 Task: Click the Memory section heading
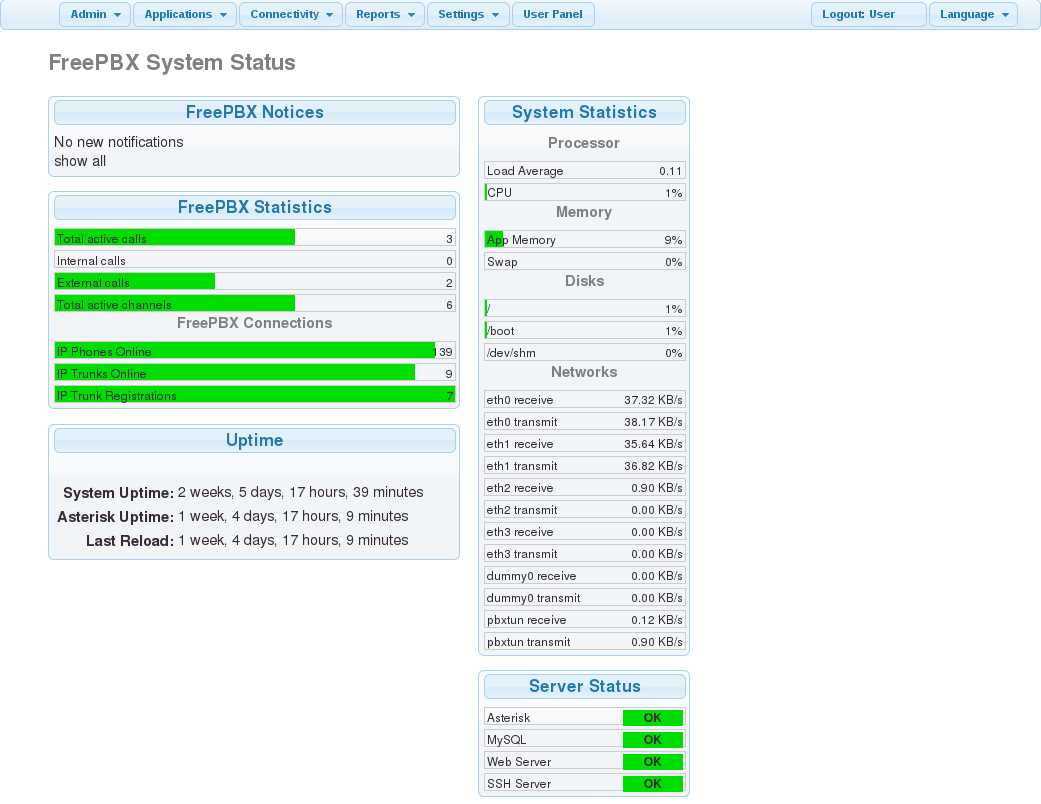pos(584,212)
